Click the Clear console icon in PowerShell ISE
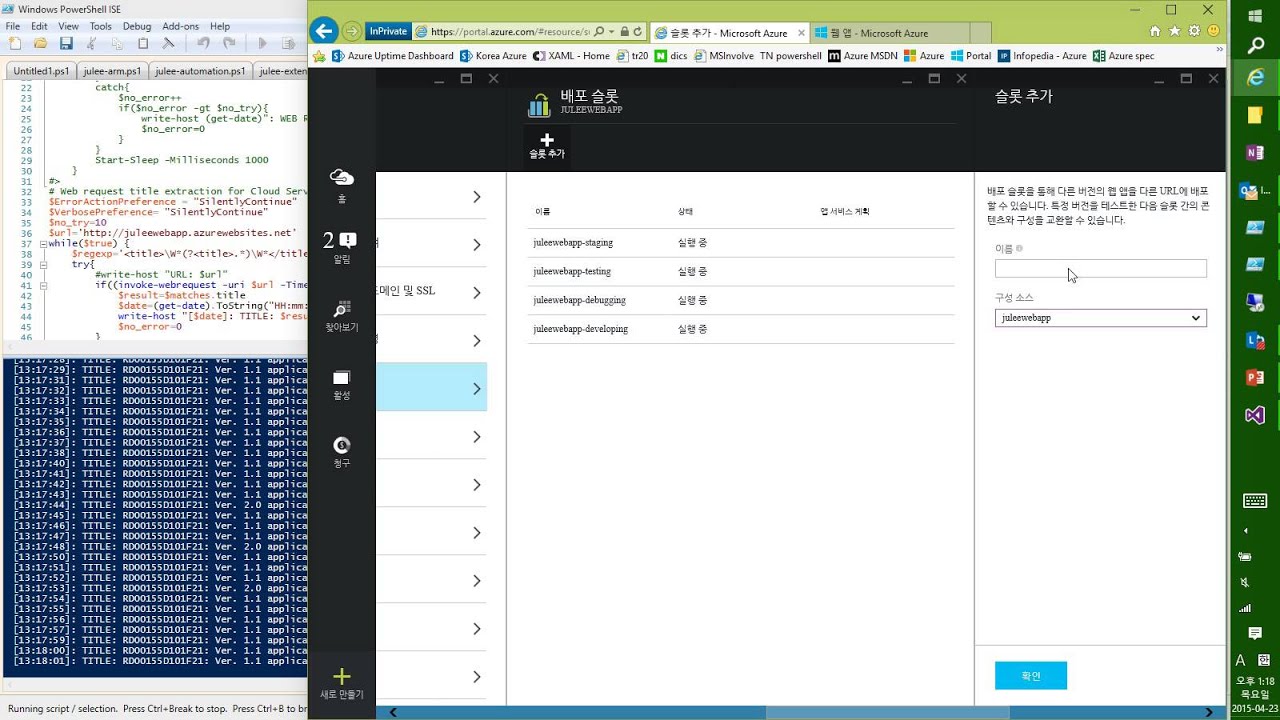The height and width of the screenshot is (720, 1280). pos(168,43)
